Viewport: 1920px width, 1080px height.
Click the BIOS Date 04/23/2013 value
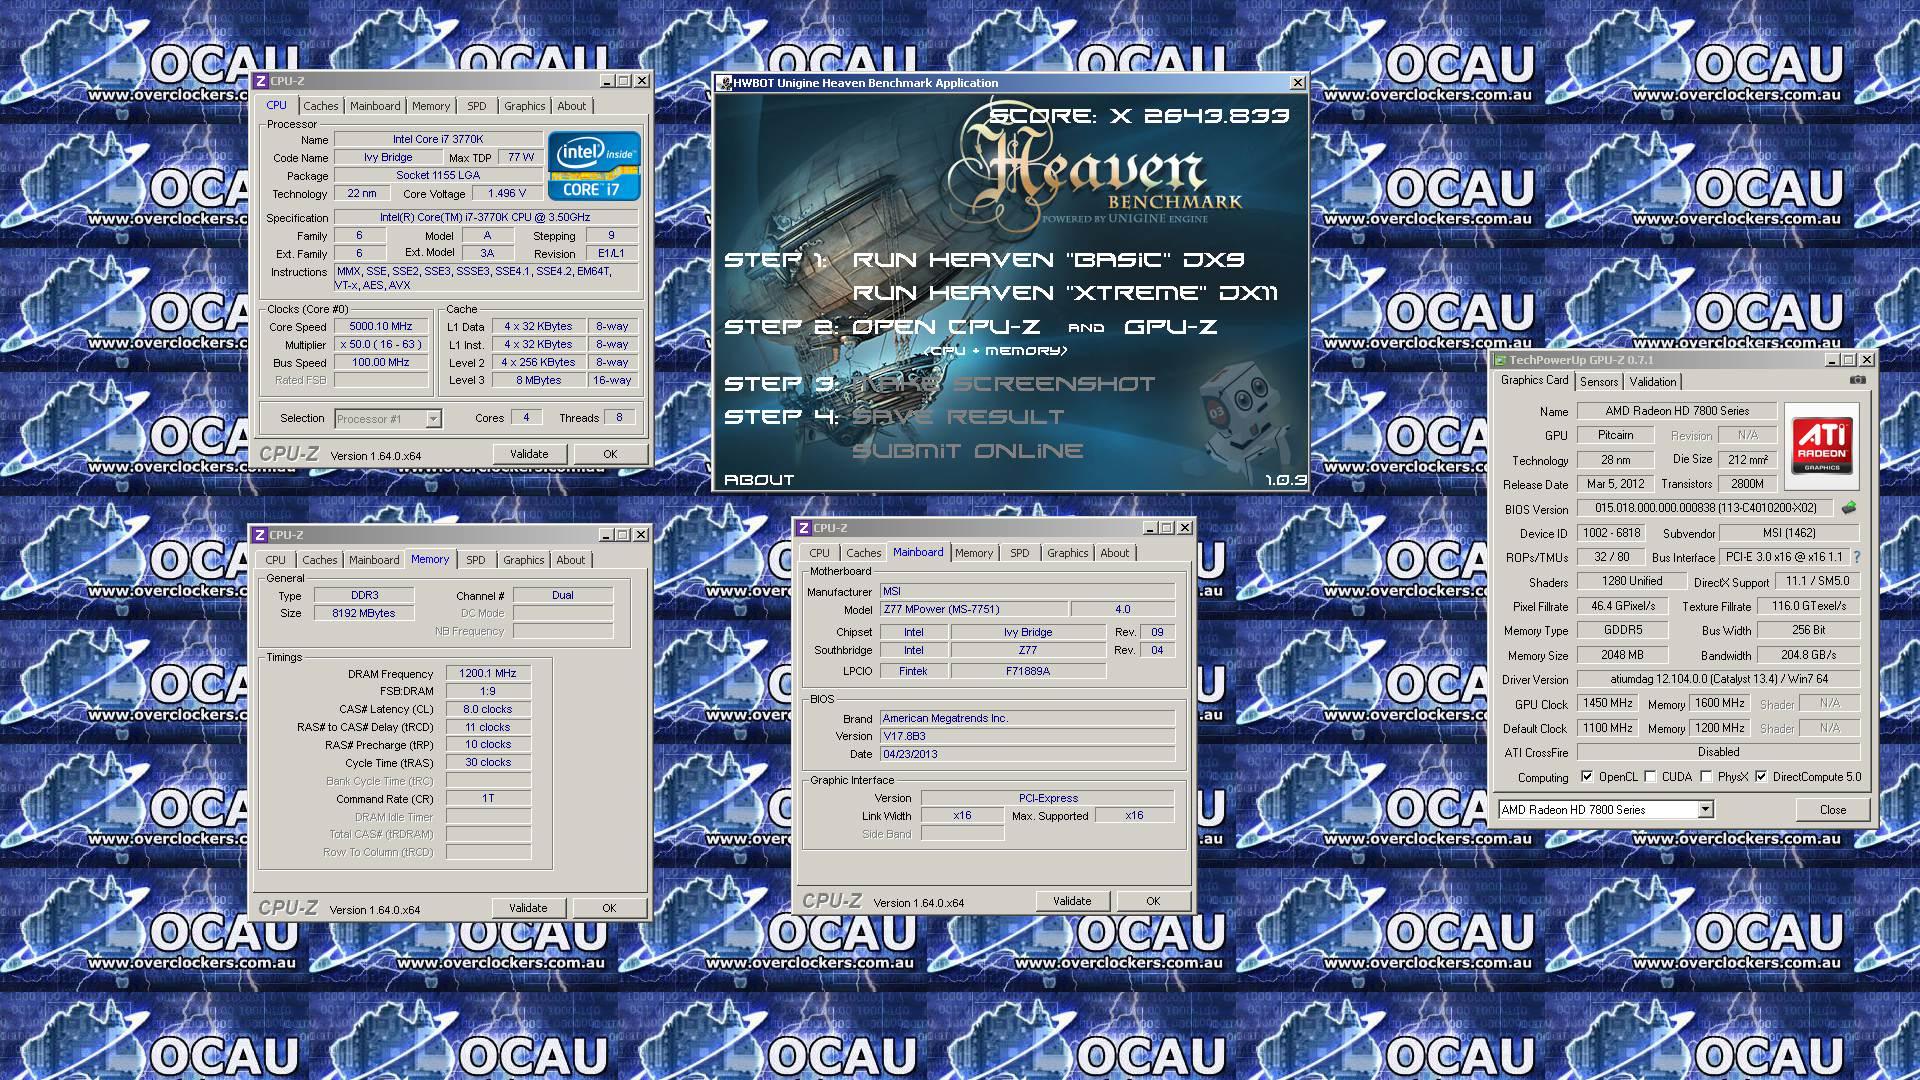[x=1027, y=754]
